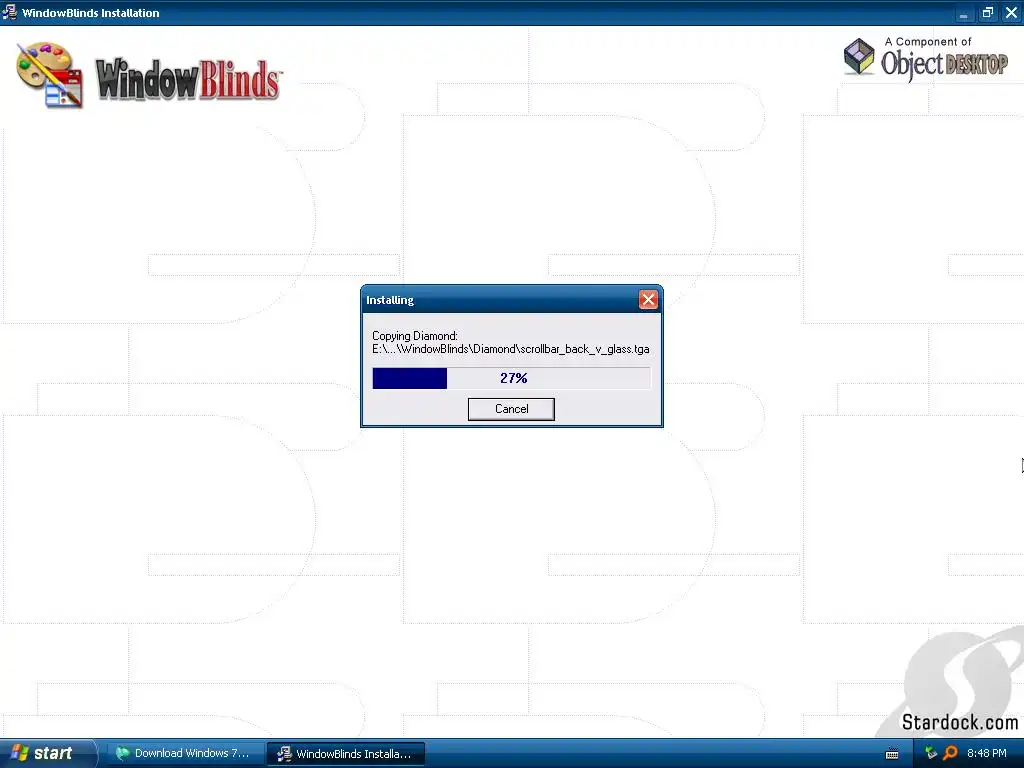Screen dimensions: 1024x768
Task: Click the WindowBlinds wordmark logo
Action: (x=189, y=80)
